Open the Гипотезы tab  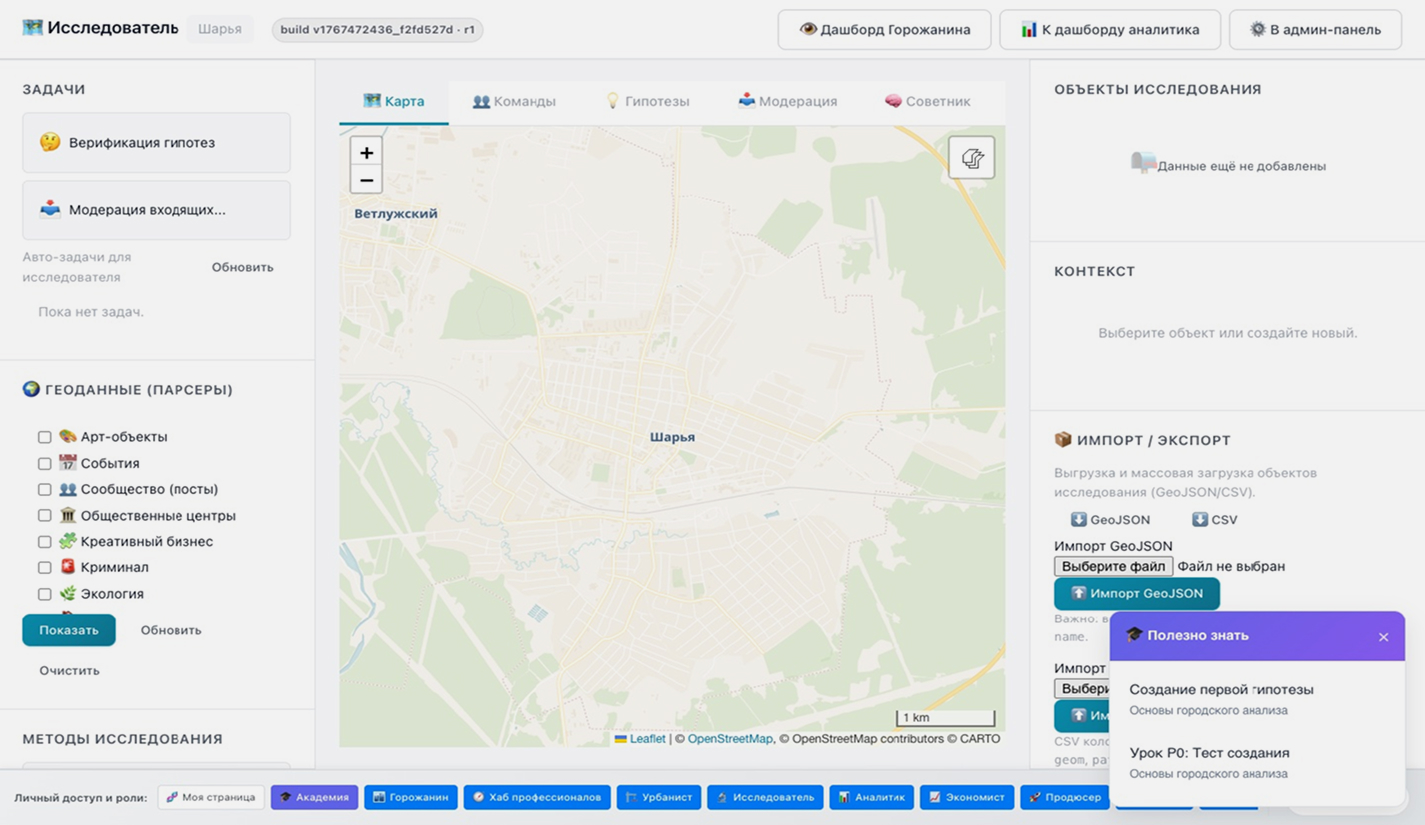(x=647, y=101)
